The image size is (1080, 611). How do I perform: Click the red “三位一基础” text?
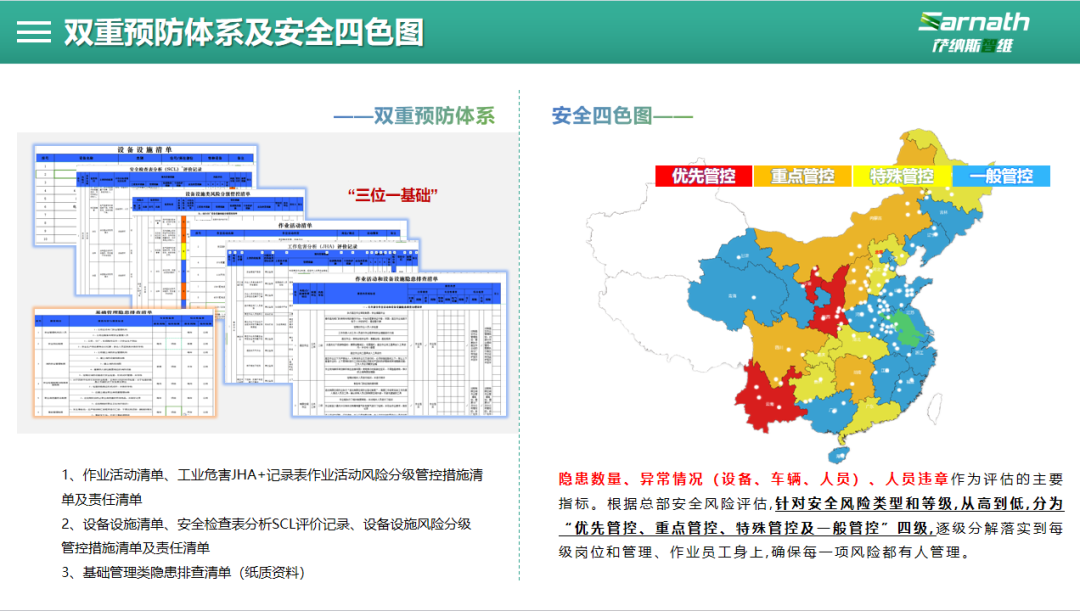coord(393,195)
